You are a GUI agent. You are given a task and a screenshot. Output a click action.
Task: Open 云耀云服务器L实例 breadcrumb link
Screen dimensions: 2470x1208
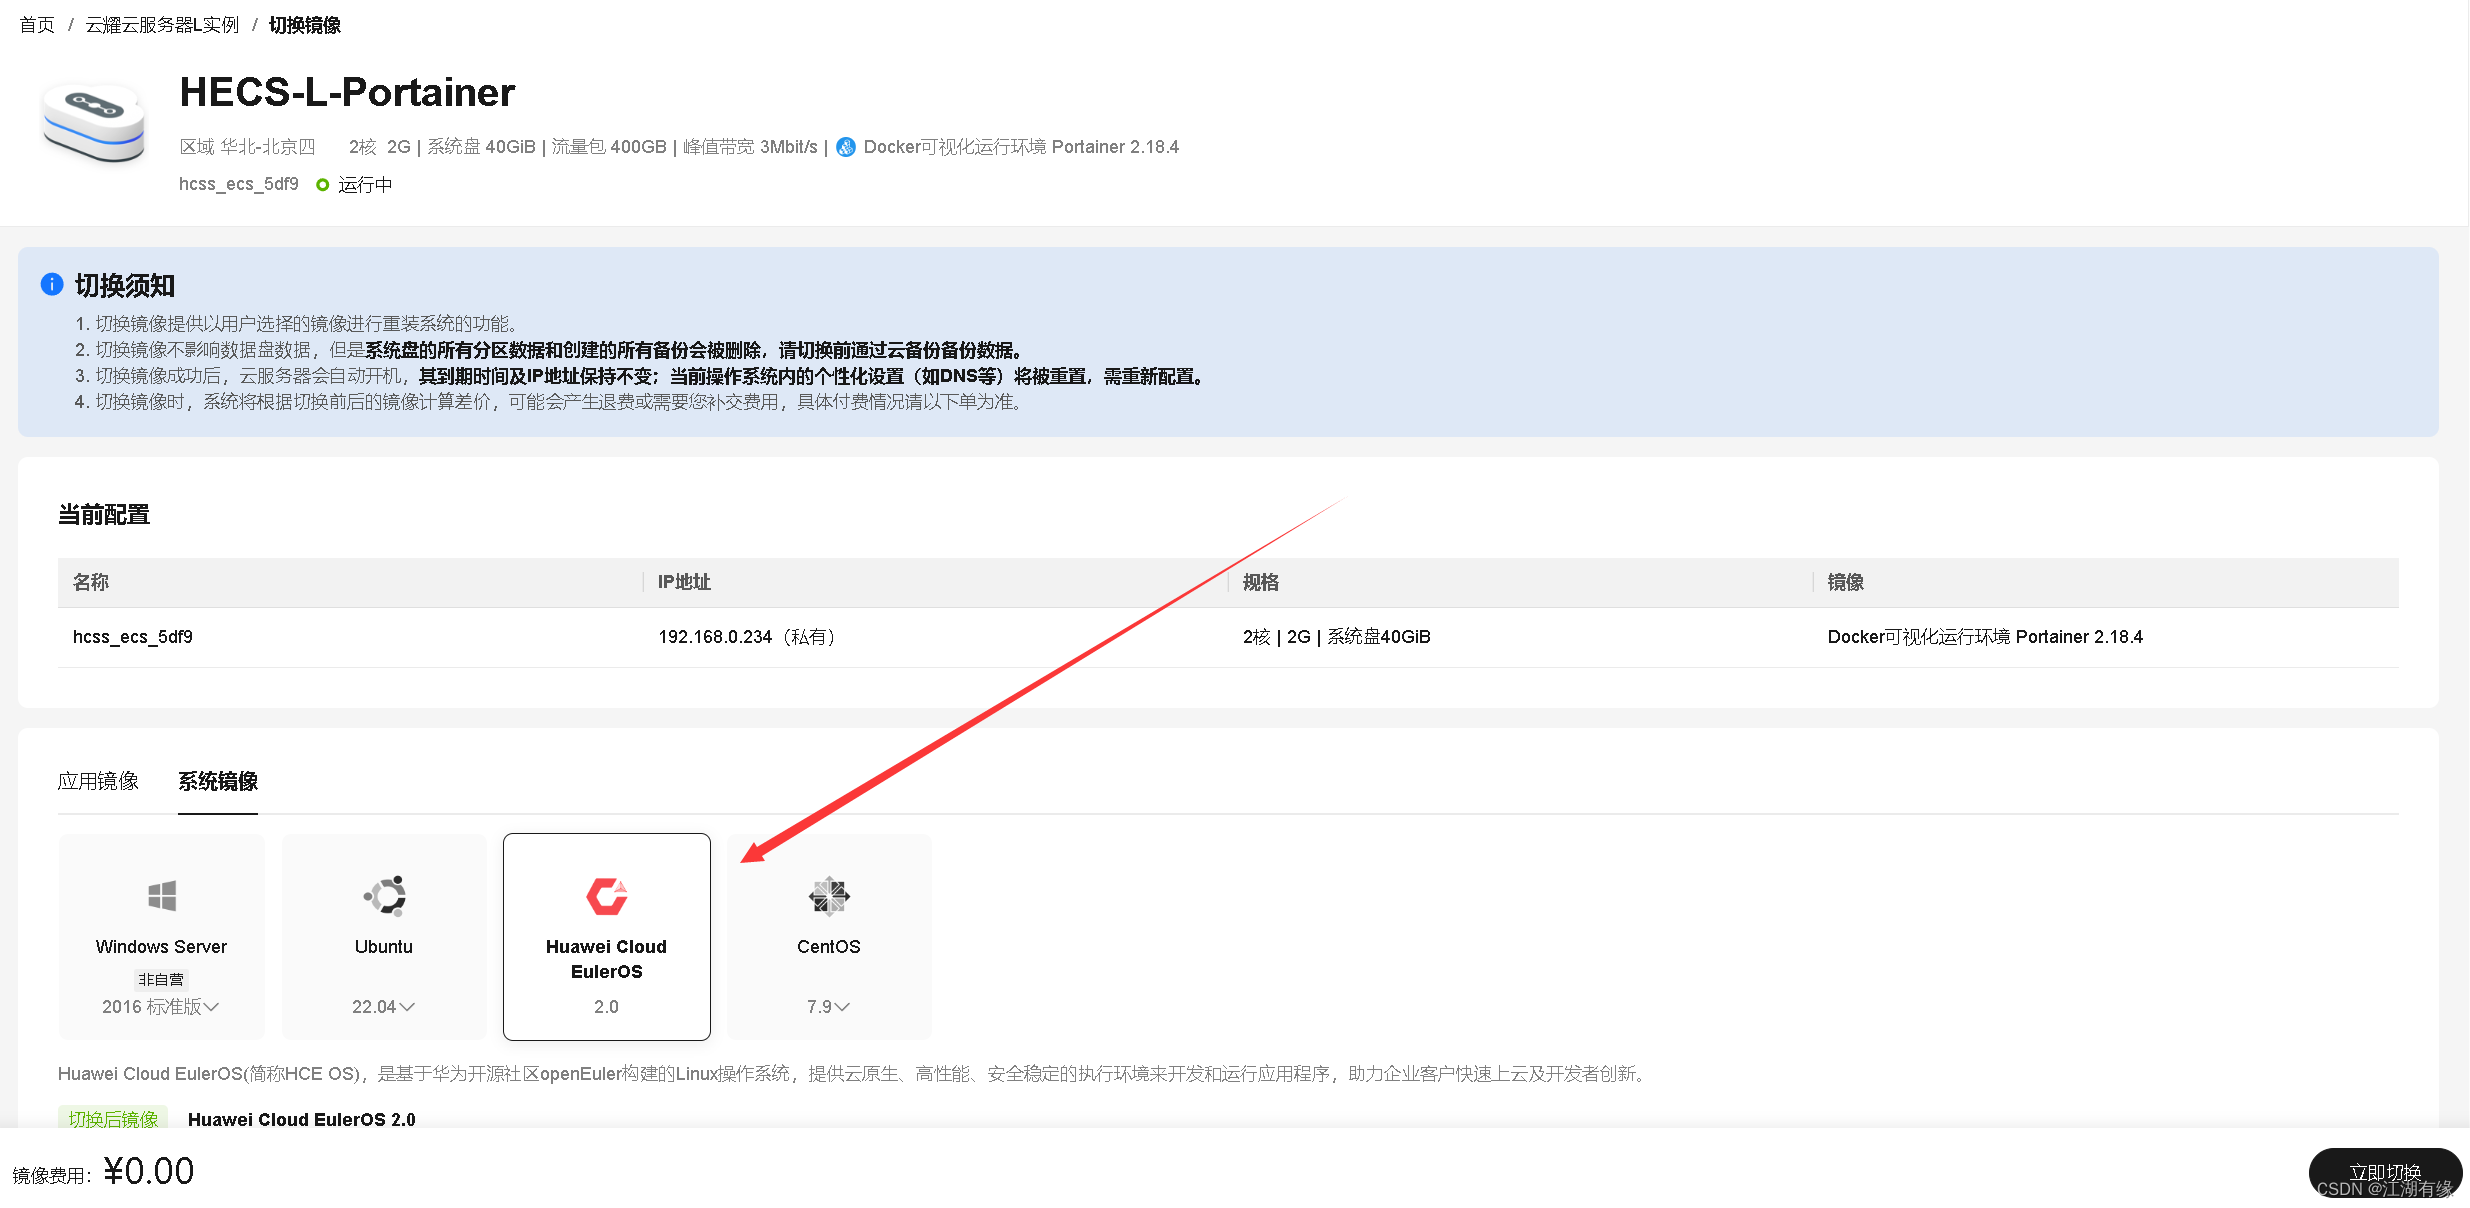coord(162,25)
